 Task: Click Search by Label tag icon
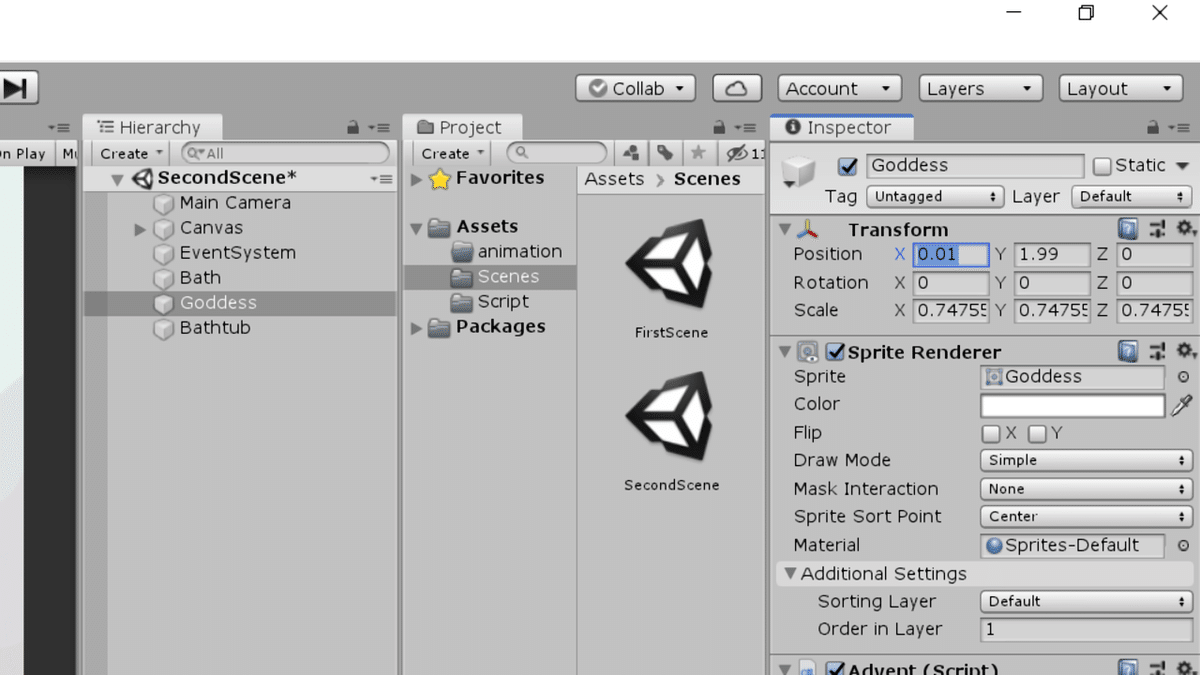(665, 153)
